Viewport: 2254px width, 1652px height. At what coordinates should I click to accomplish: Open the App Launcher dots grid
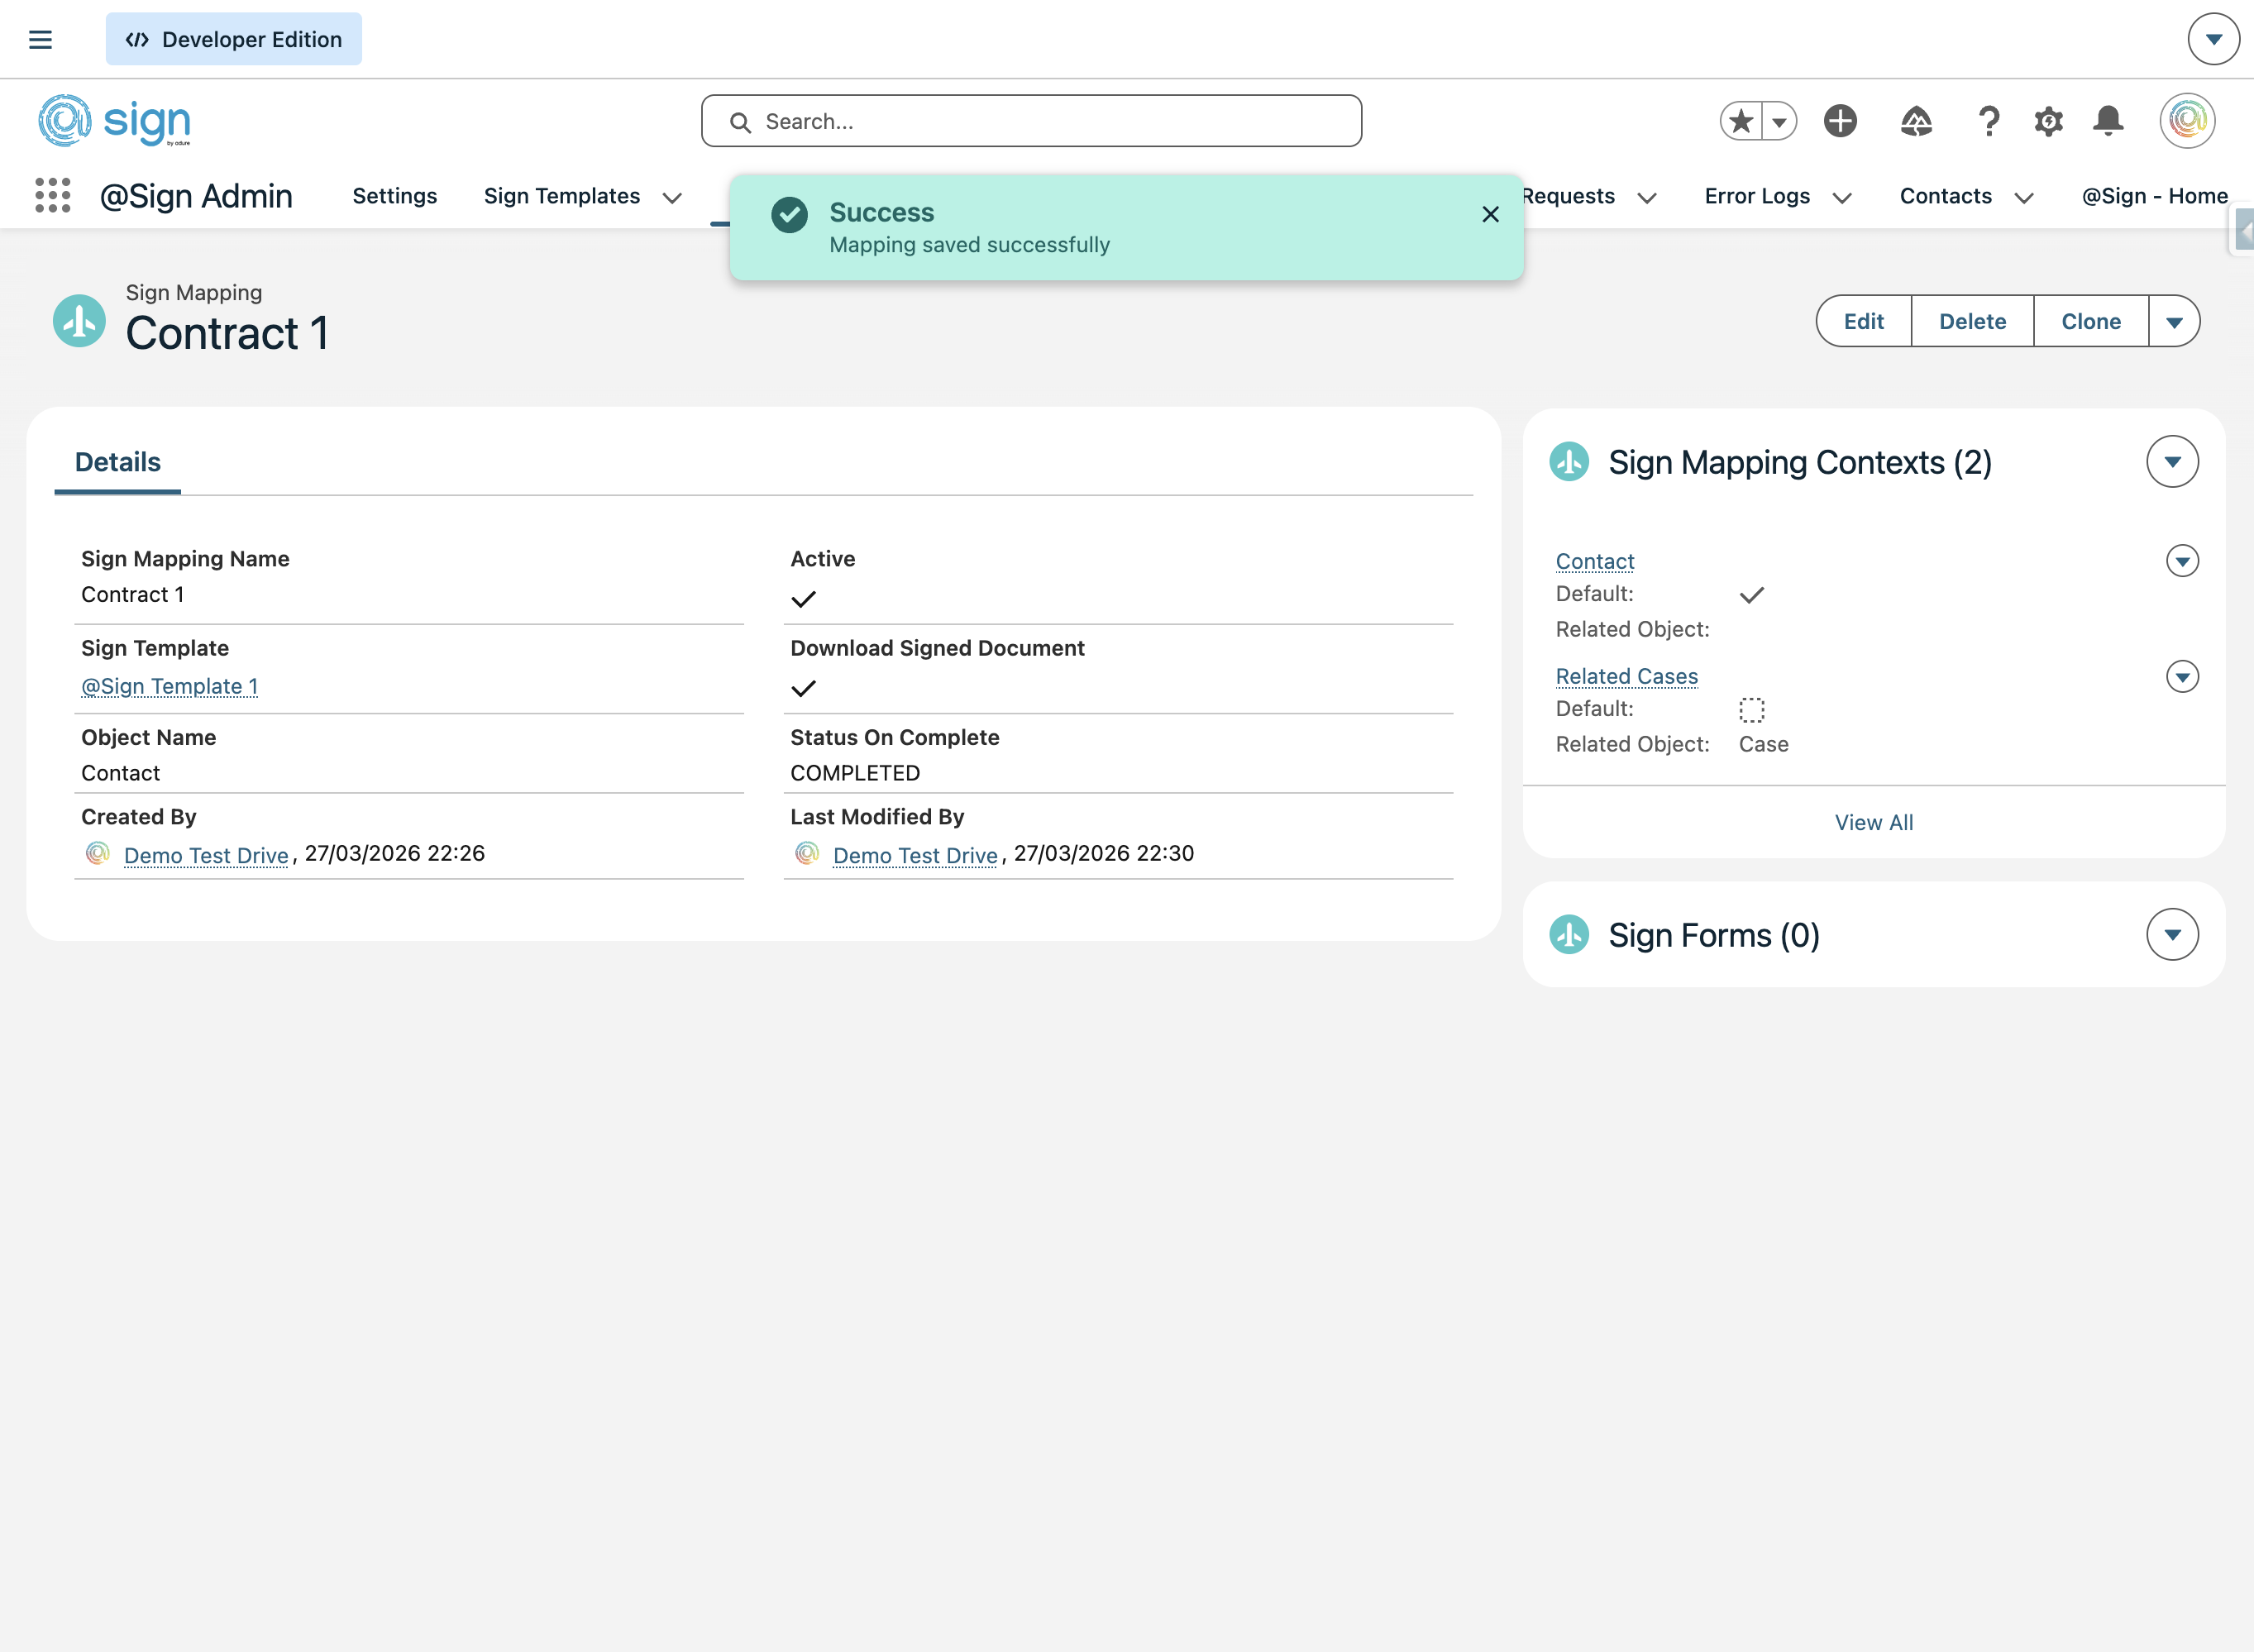pyautogui.click(x=52, y=196)
